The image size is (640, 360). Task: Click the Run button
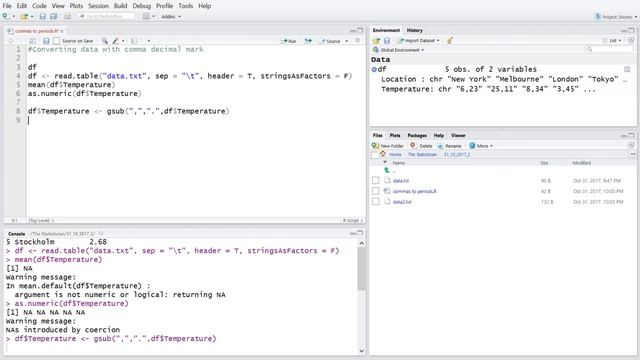tap(289, 41)
